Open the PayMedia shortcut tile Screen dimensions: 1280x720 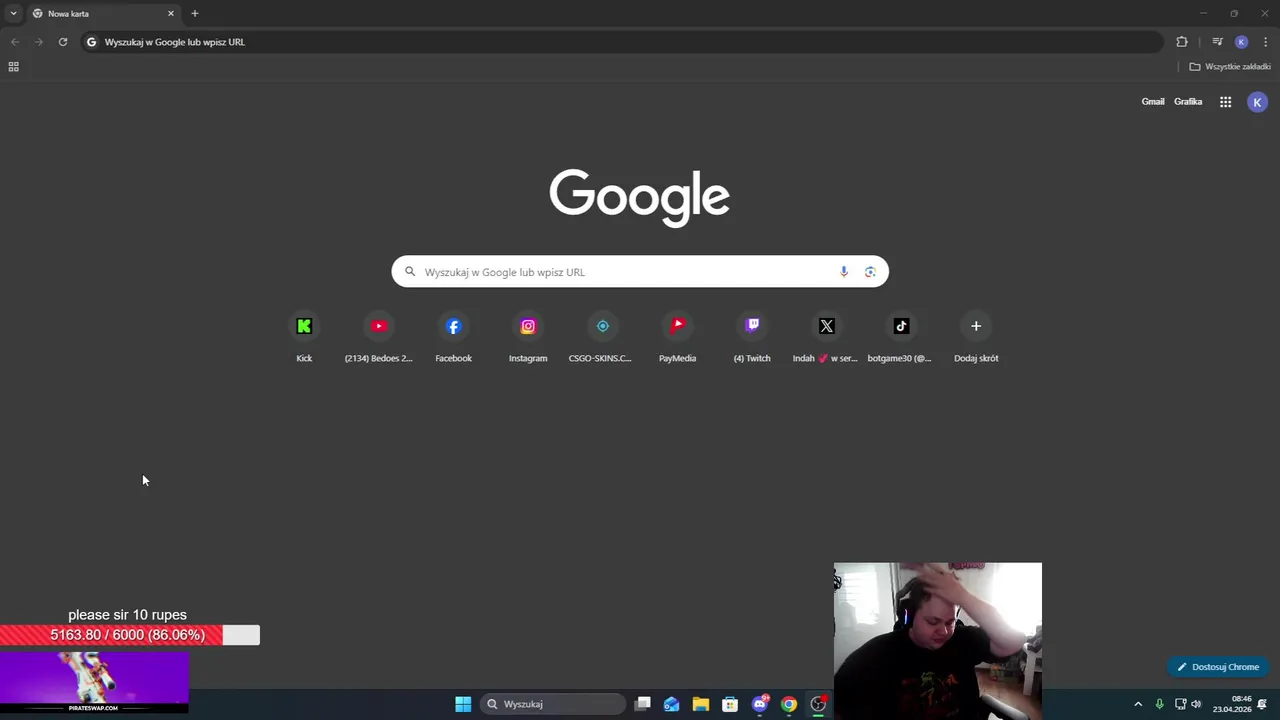[x=677, y=337]
